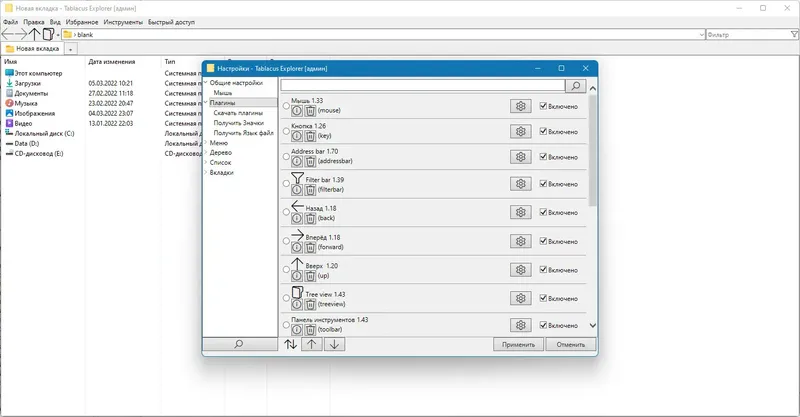Disable the Address bar plugin checkbox
This screenshot has width=800, height=417.
(543, 157)
